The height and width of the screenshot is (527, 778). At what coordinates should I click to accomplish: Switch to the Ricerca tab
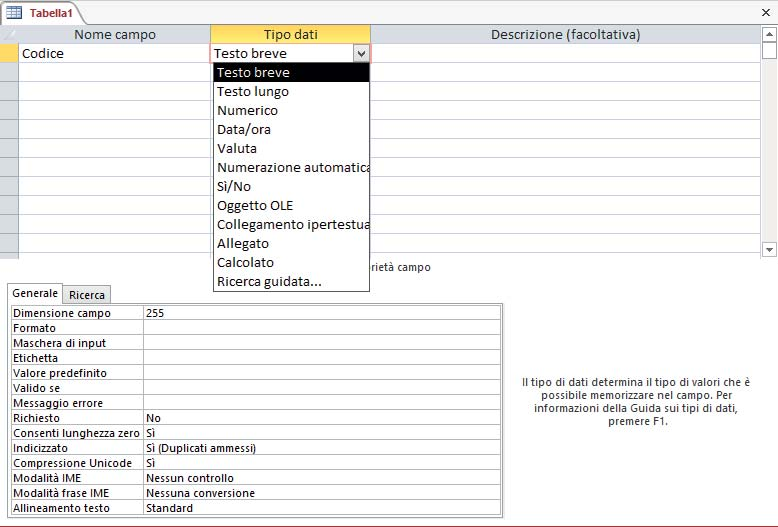(x=87, y=295)
